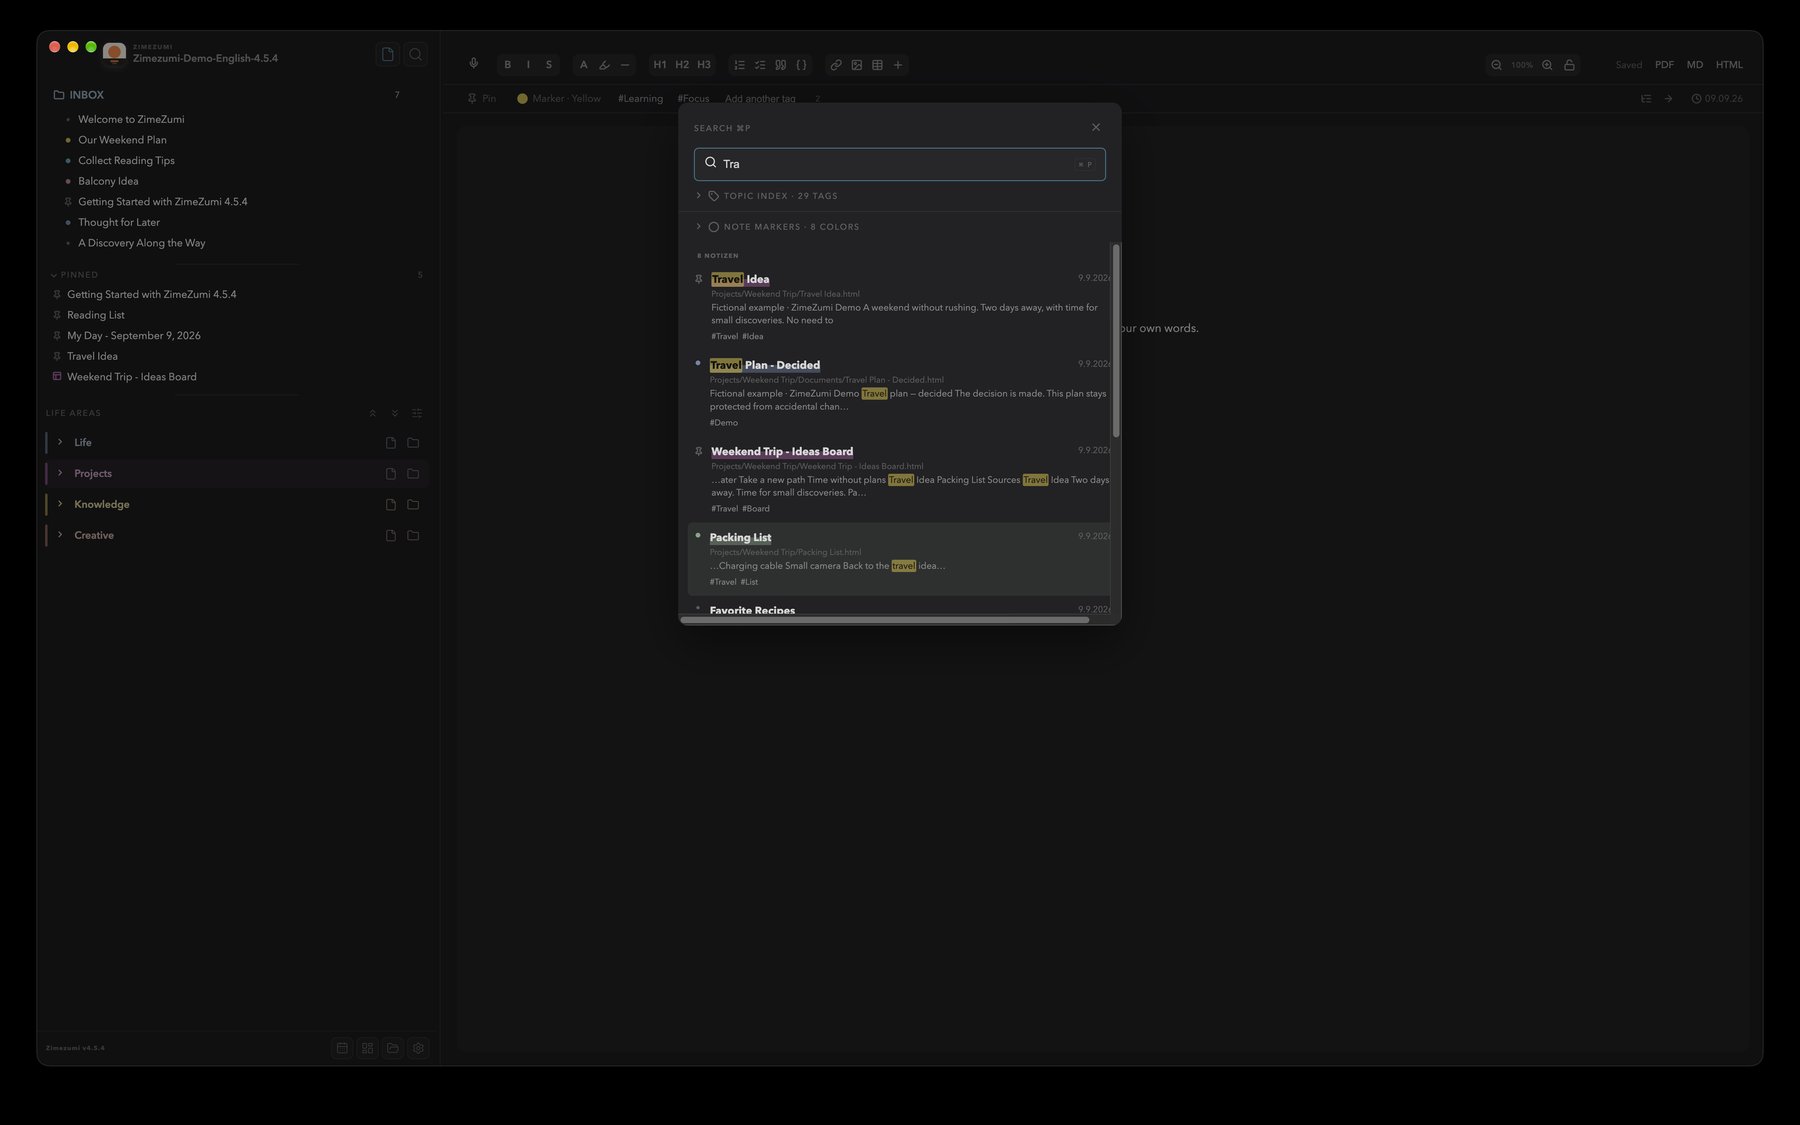Close the search dialog
The width and height of the screenshot is (1800, 1125).
point(1096,127)
